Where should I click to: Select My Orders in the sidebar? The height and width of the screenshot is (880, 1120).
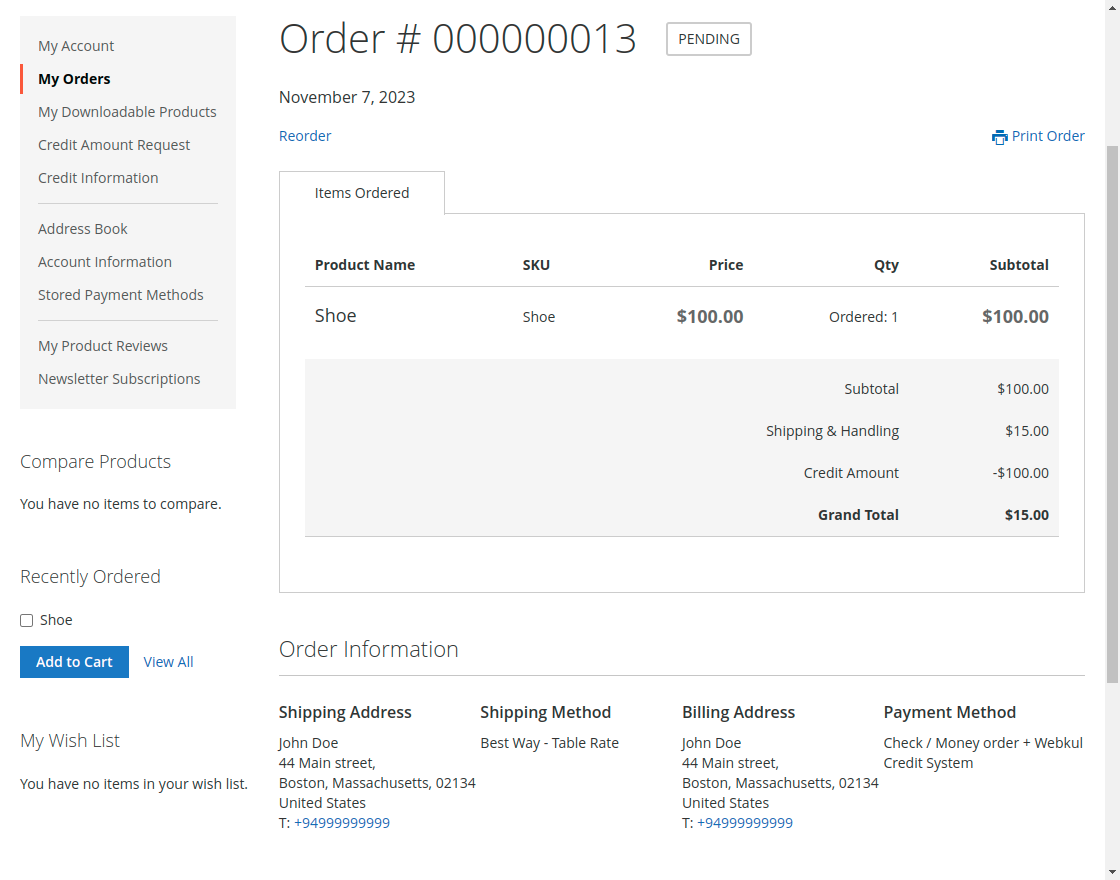73,78
